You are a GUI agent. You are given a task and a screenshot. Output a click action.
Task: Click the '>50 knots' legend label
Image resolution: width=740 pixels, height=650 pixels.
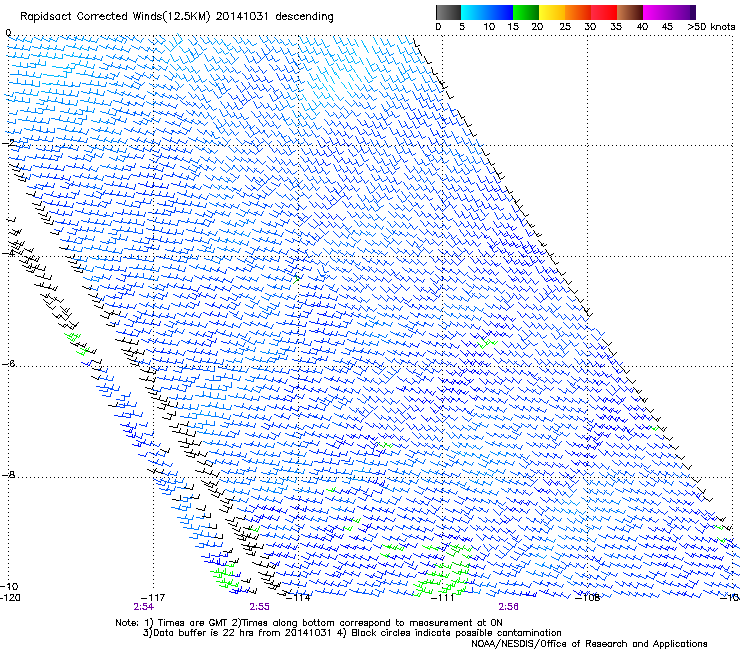click(x=711, y=27)
